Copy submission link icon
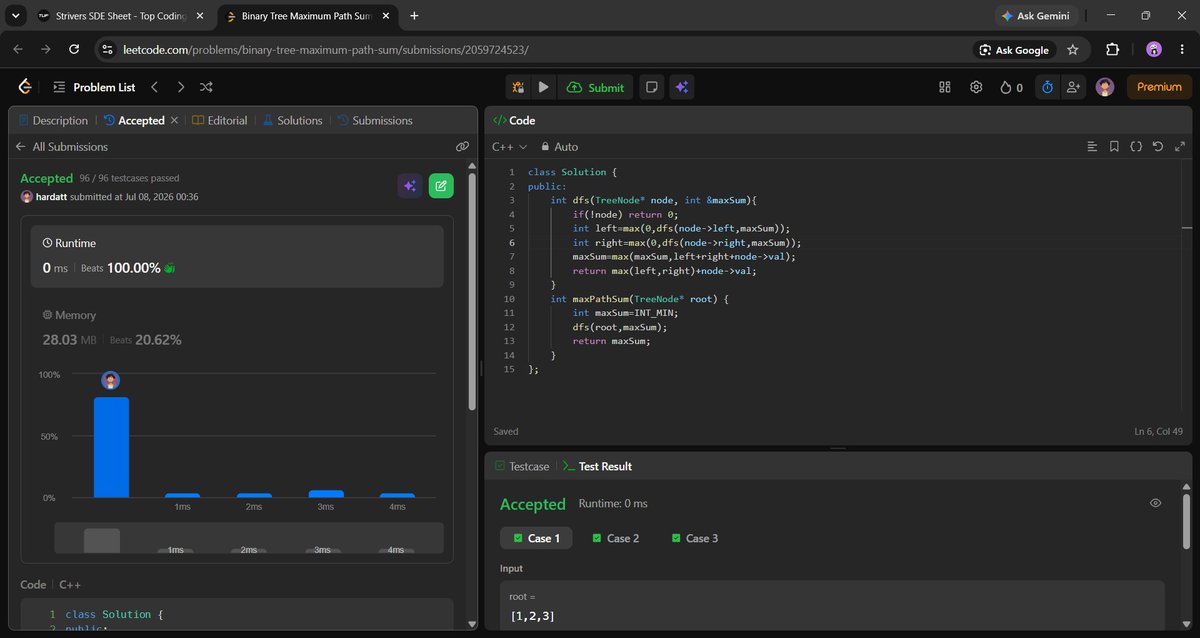 click(x=462, y=146)
